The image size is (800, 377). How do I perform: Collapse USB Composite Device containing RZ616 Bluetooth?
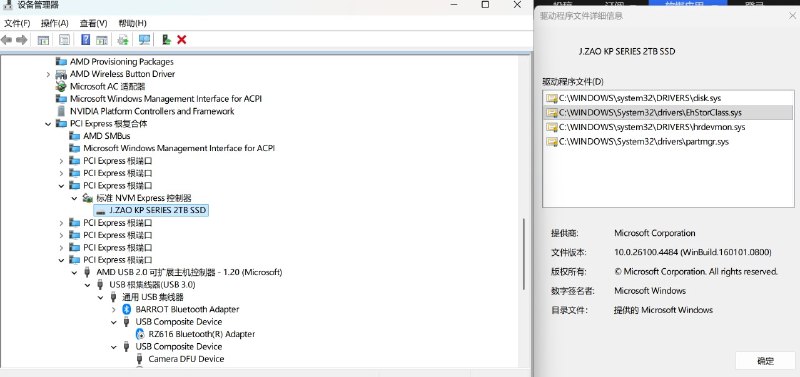[x=114, y=322]
